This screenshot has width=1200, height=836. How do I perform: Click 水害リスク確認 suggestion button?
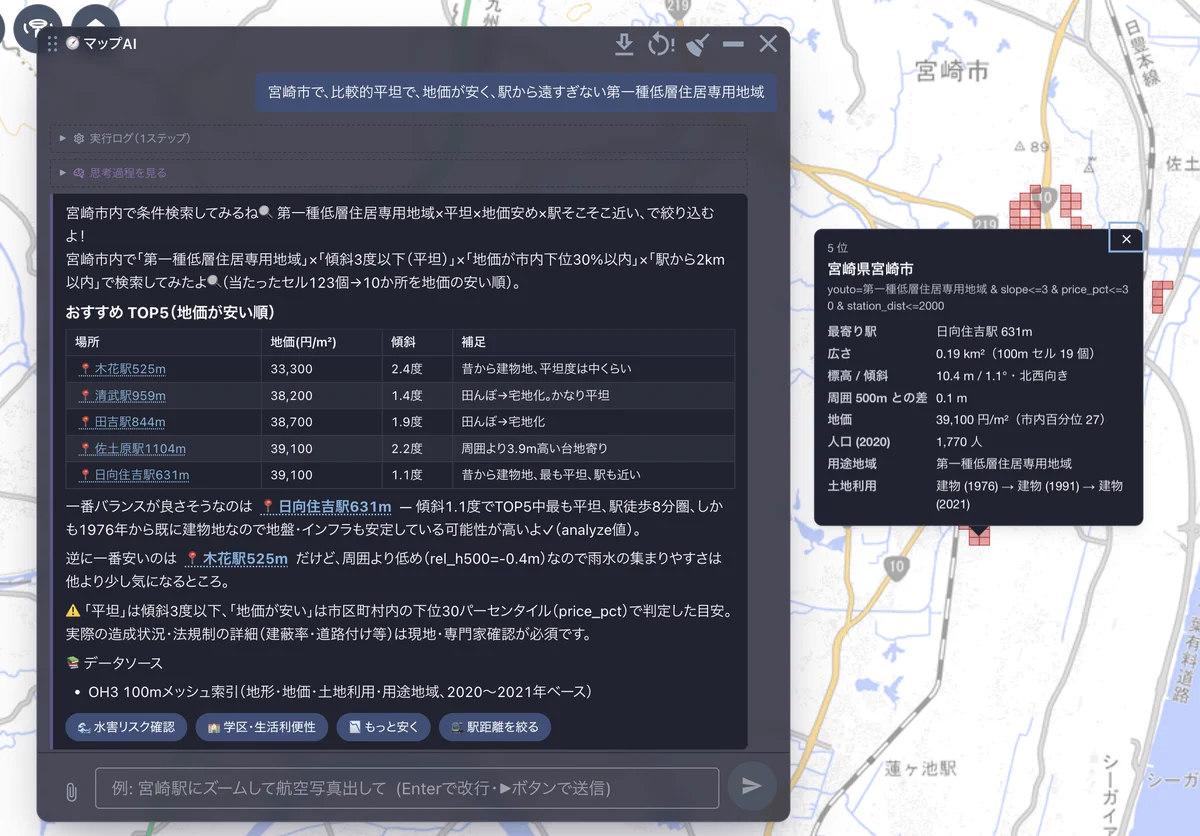[126, 727]
